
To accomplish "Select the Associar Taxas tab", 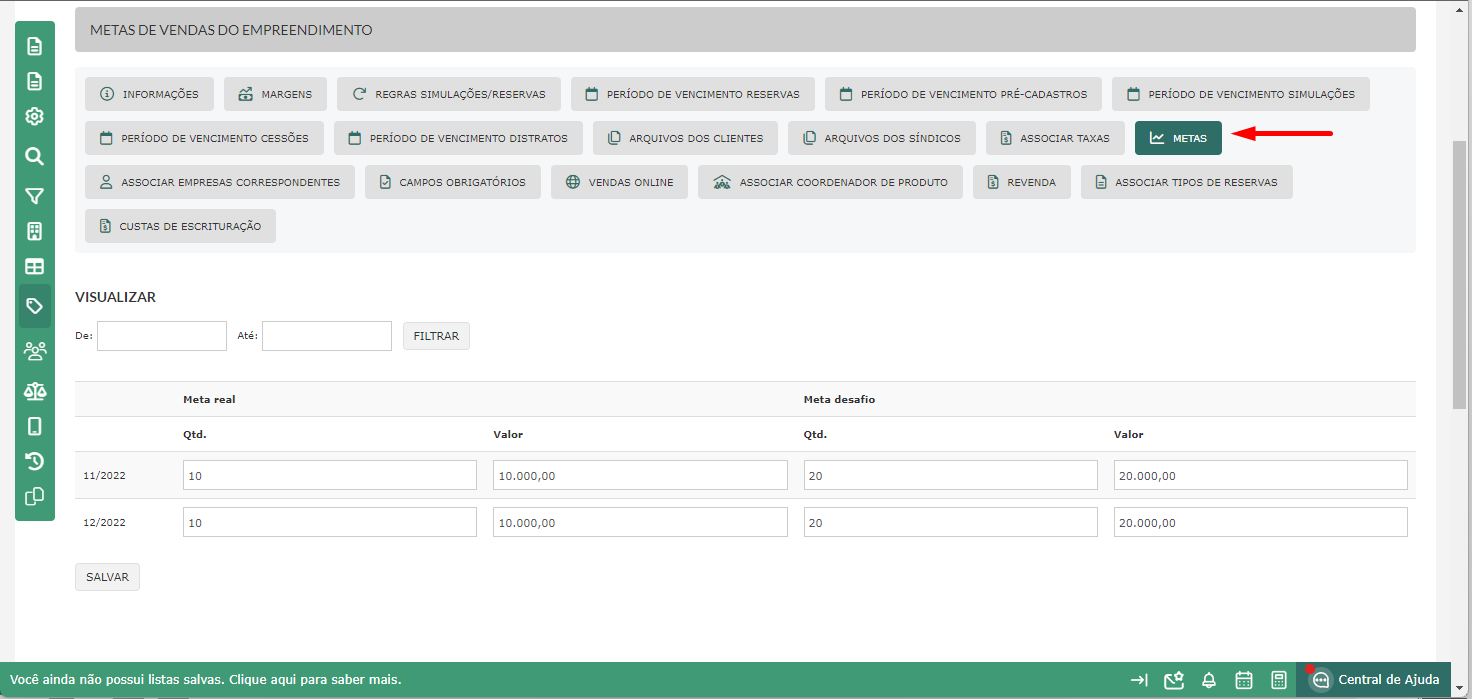I will 1055,138.
